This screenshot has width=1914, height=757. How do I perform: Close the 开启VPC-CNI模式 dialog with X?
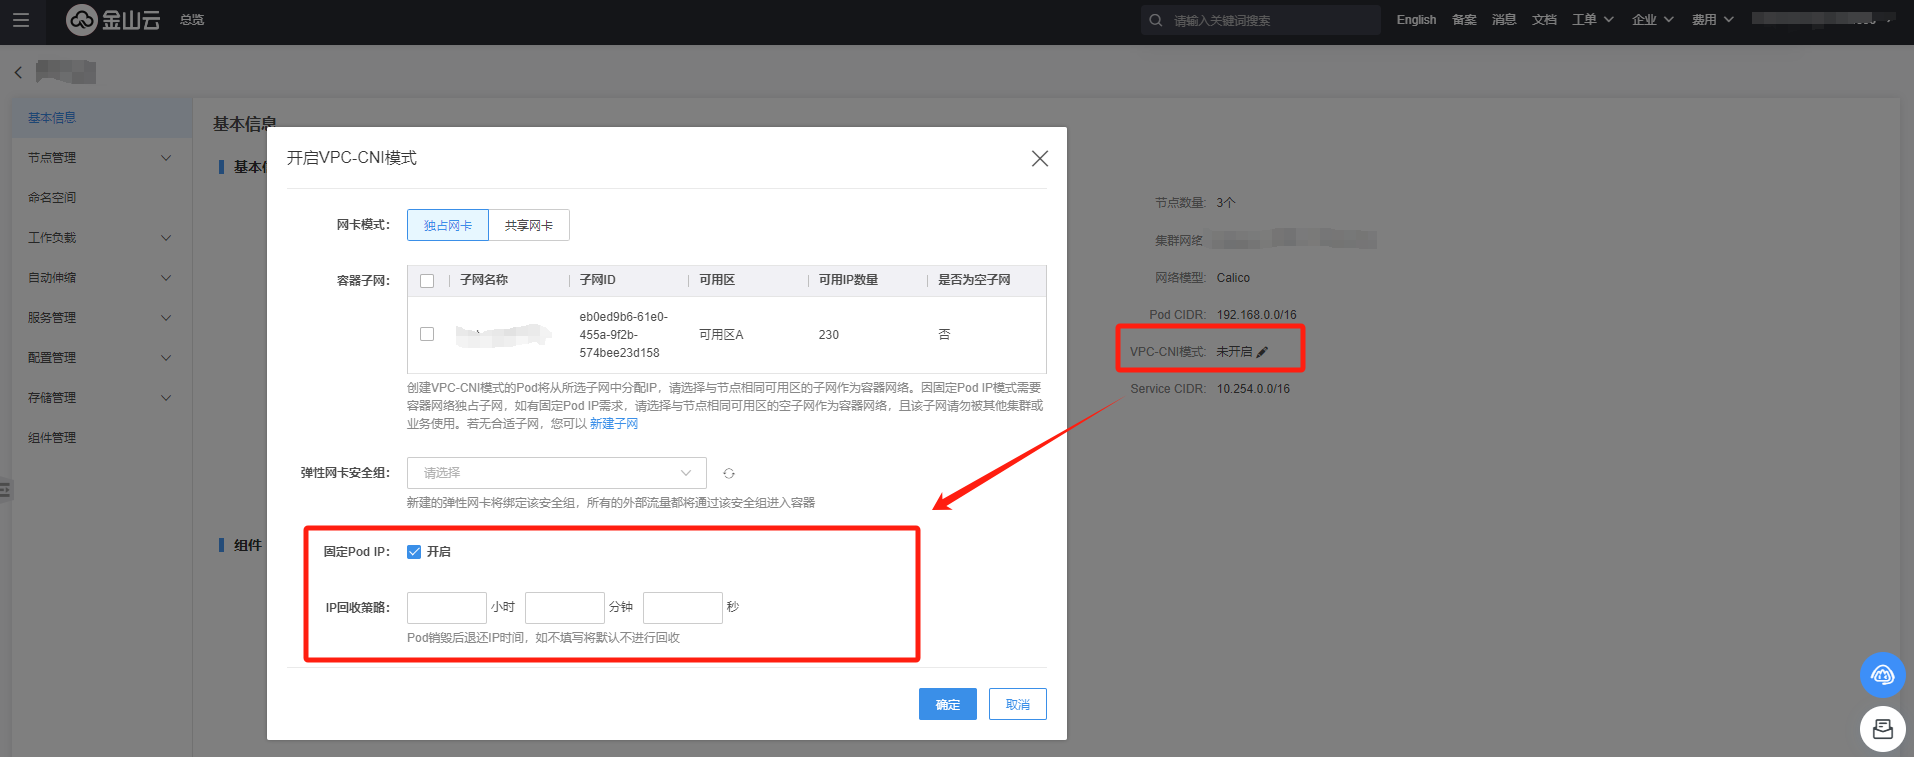pos(1039,159)
